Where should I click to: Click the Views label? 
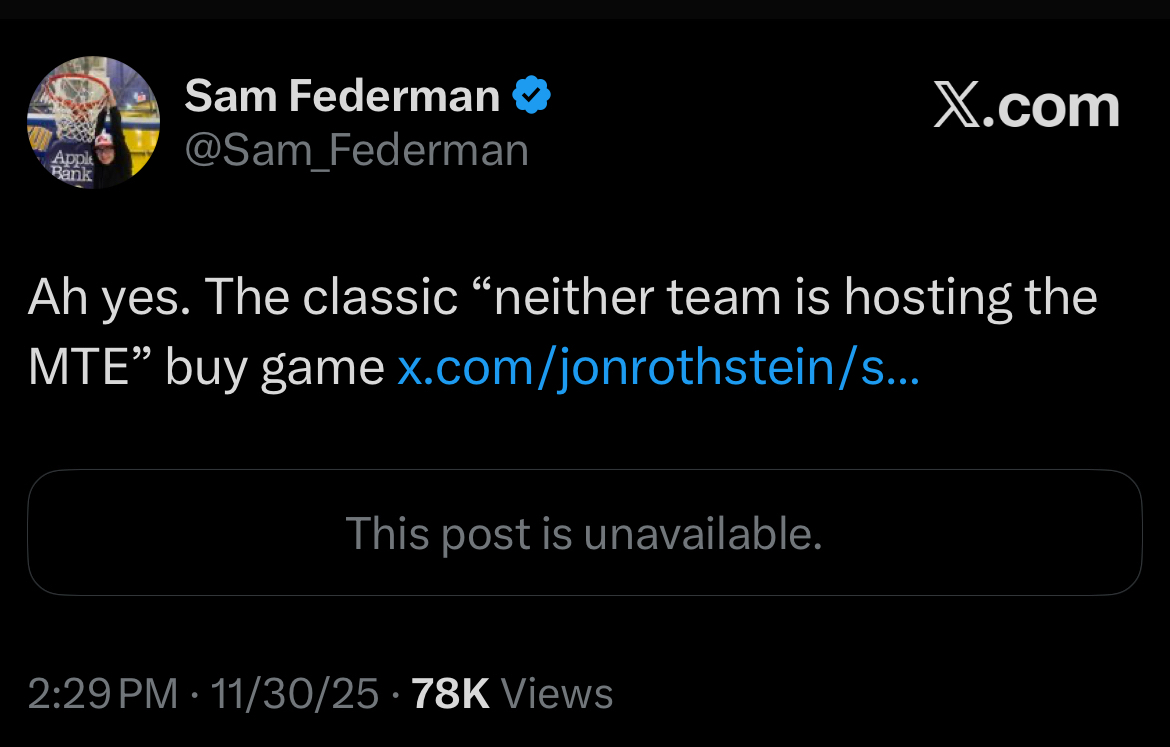point(556,693)
